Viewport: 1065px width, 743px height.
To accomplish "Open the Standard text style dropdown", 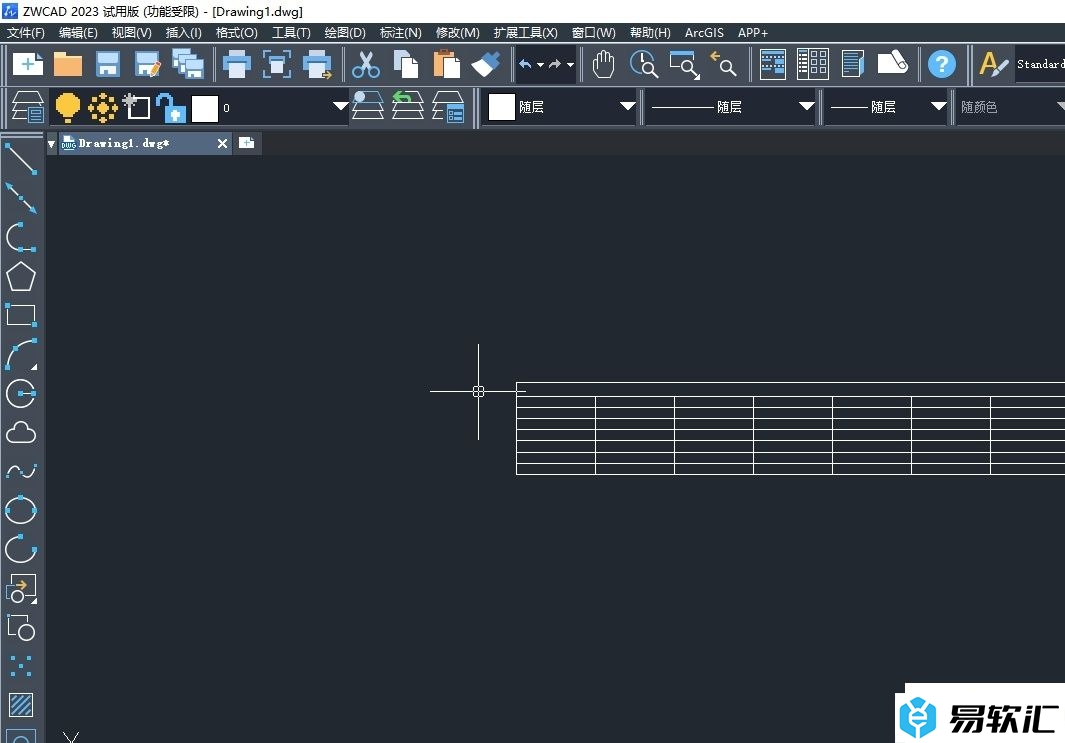I will (x=1040, y=65).
